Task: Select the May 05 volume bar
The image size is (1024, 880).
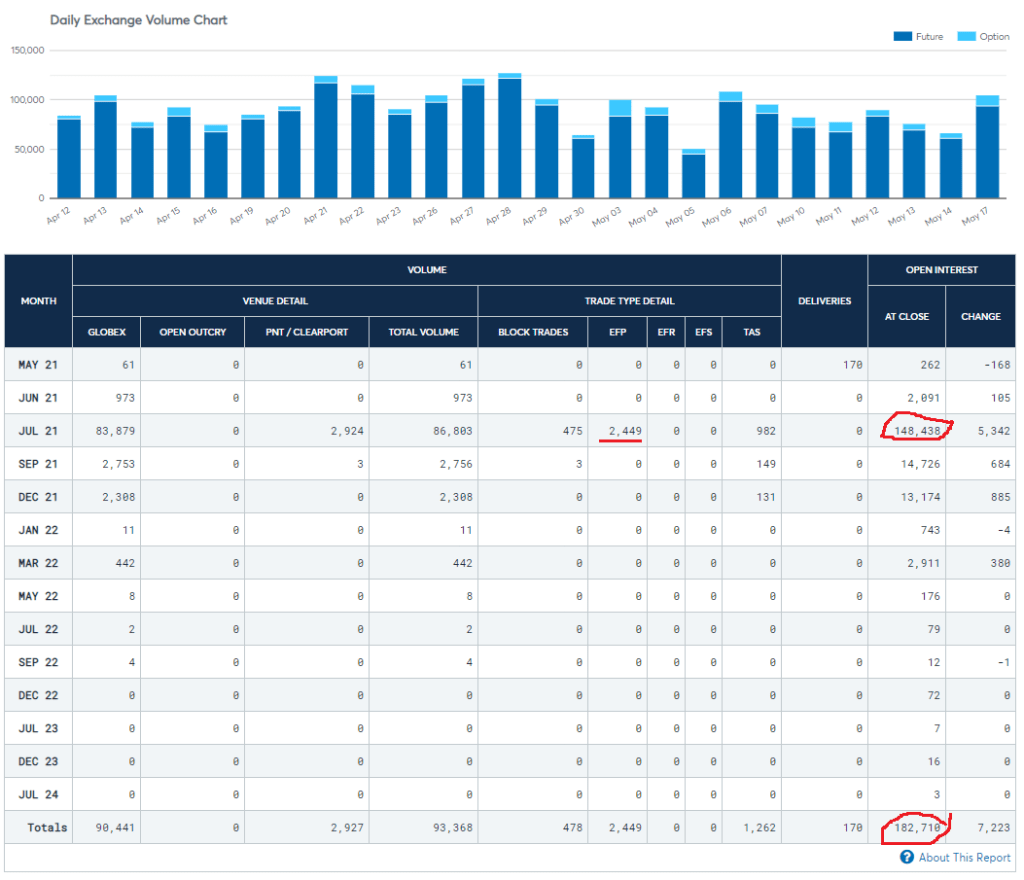Action: point(693,175)
